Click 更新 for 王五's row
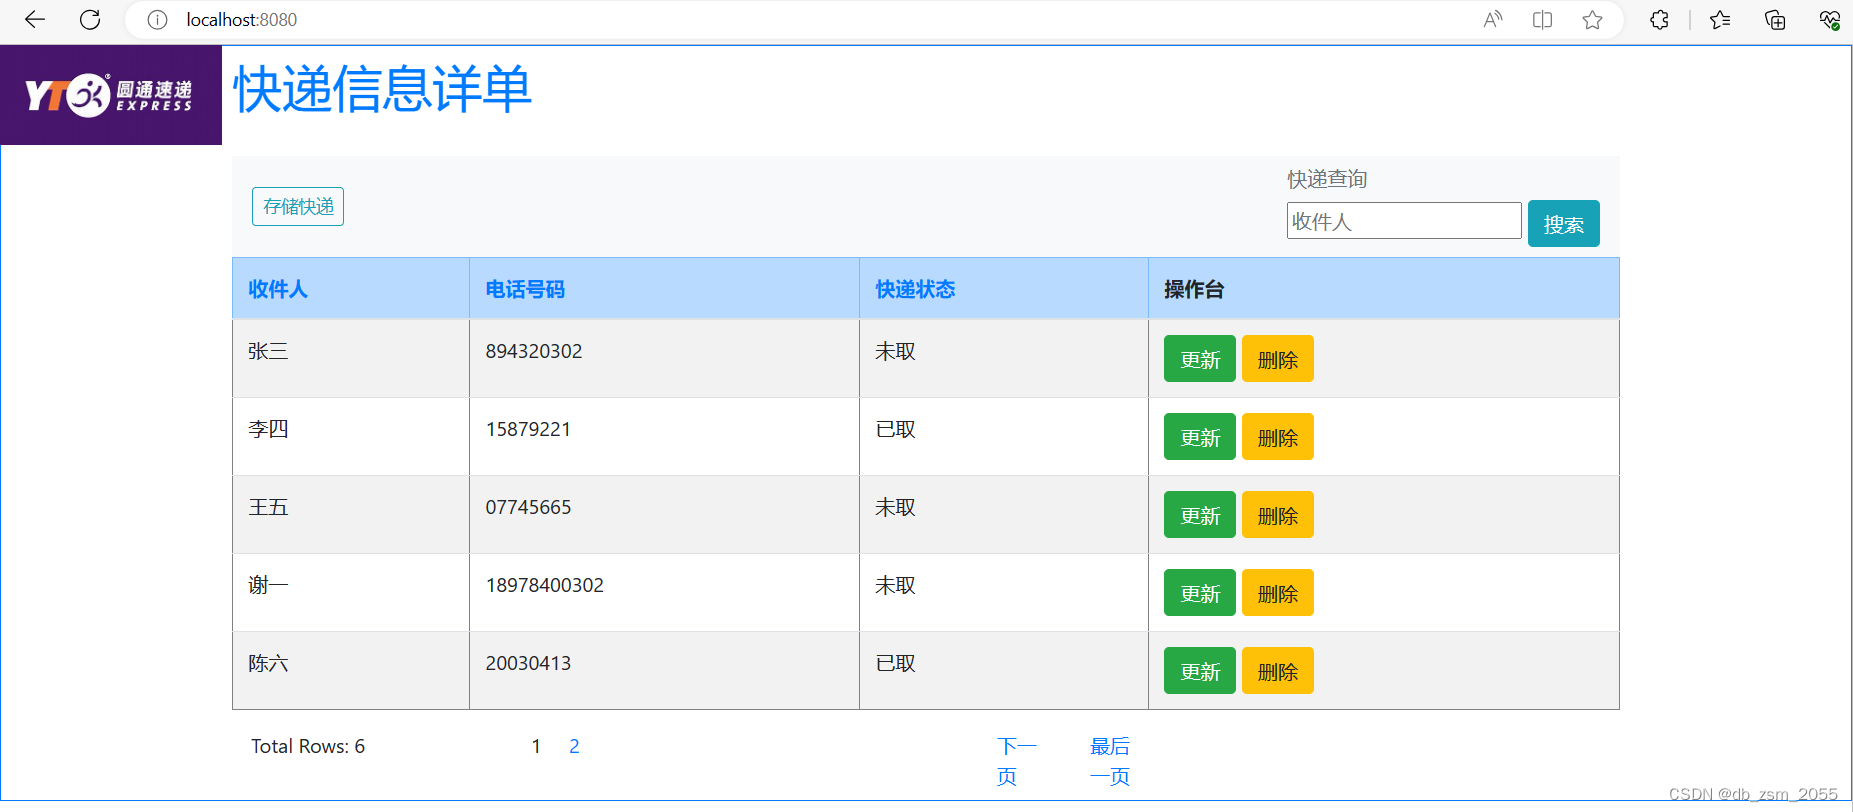1853x812 pixels. click(1200, 515)
